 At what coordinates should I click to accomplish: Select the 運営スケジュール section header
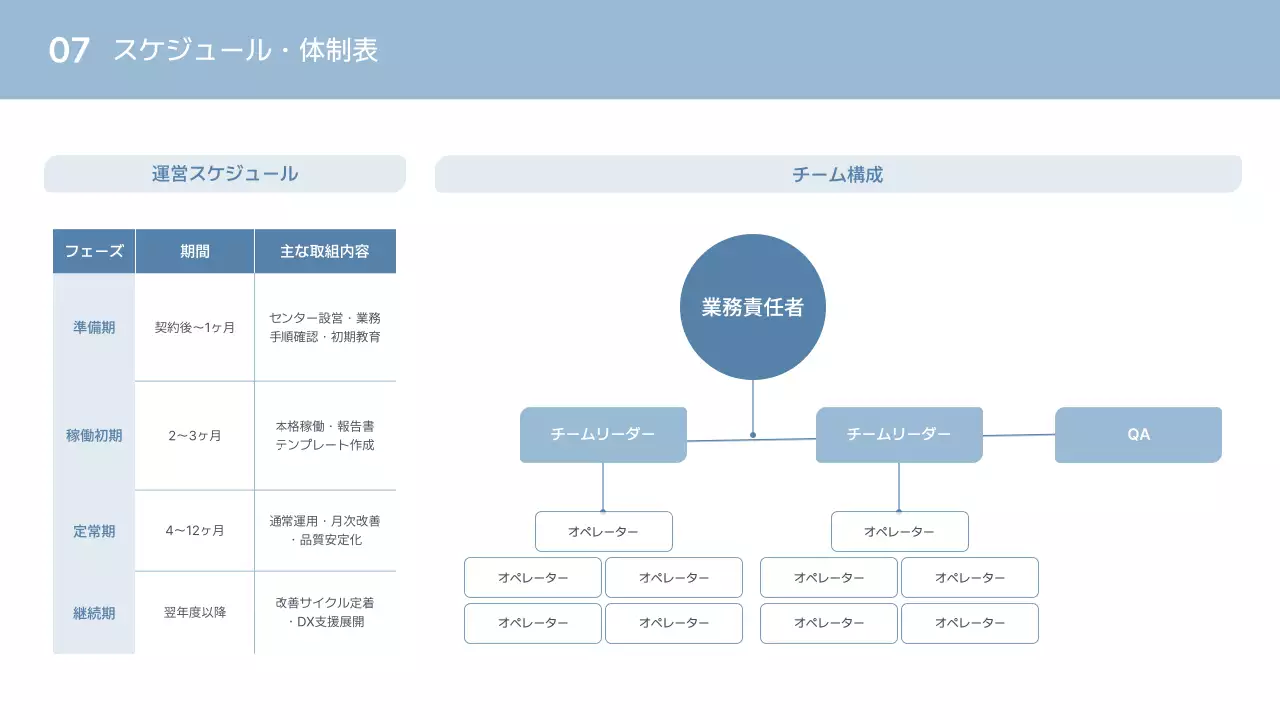click(x=224, y=173)
